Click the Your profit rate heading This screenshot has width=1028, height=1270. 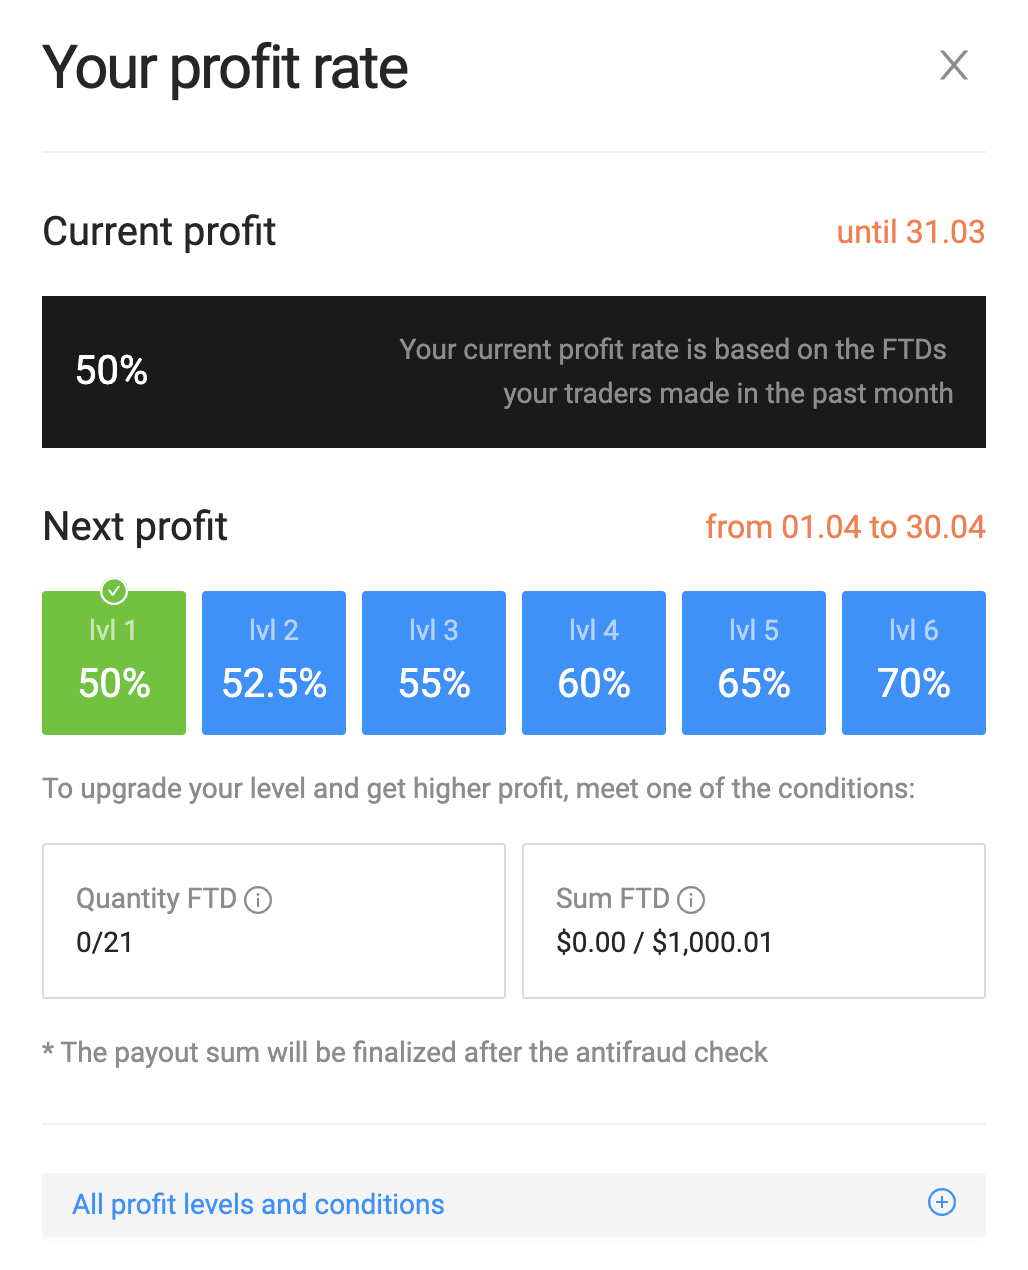point(225,68)
